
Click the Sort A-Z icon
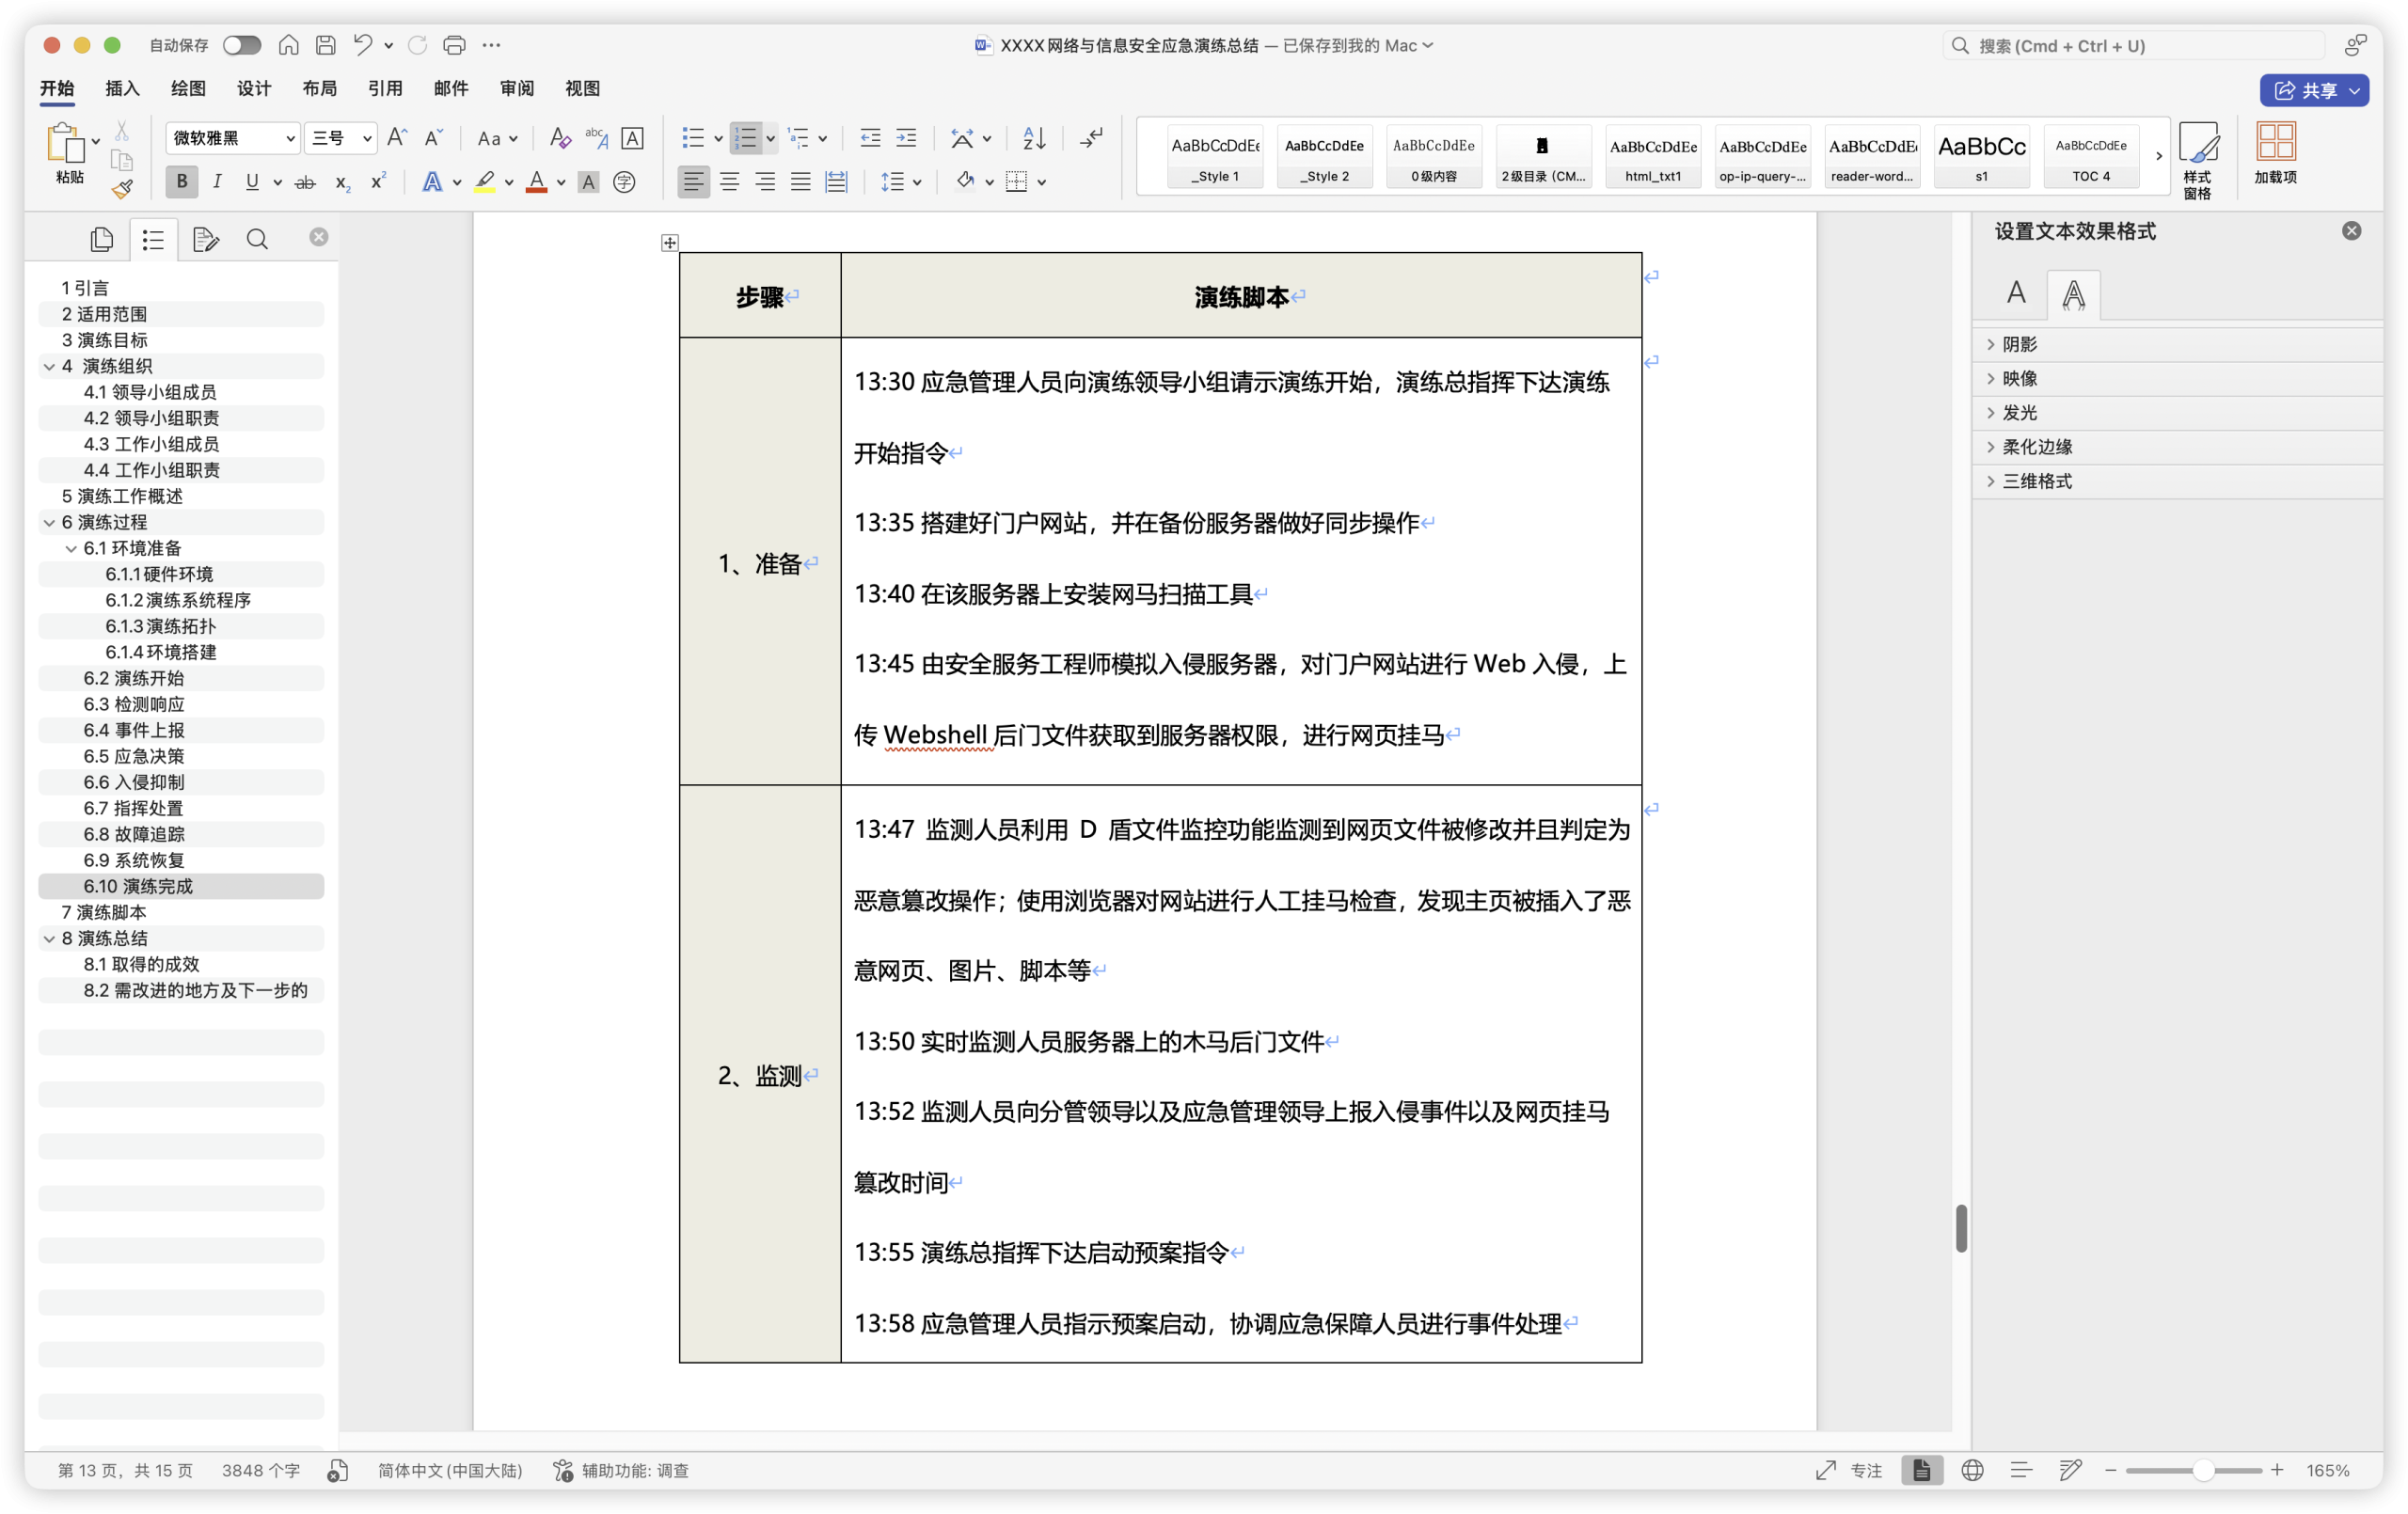(1034, 138)
